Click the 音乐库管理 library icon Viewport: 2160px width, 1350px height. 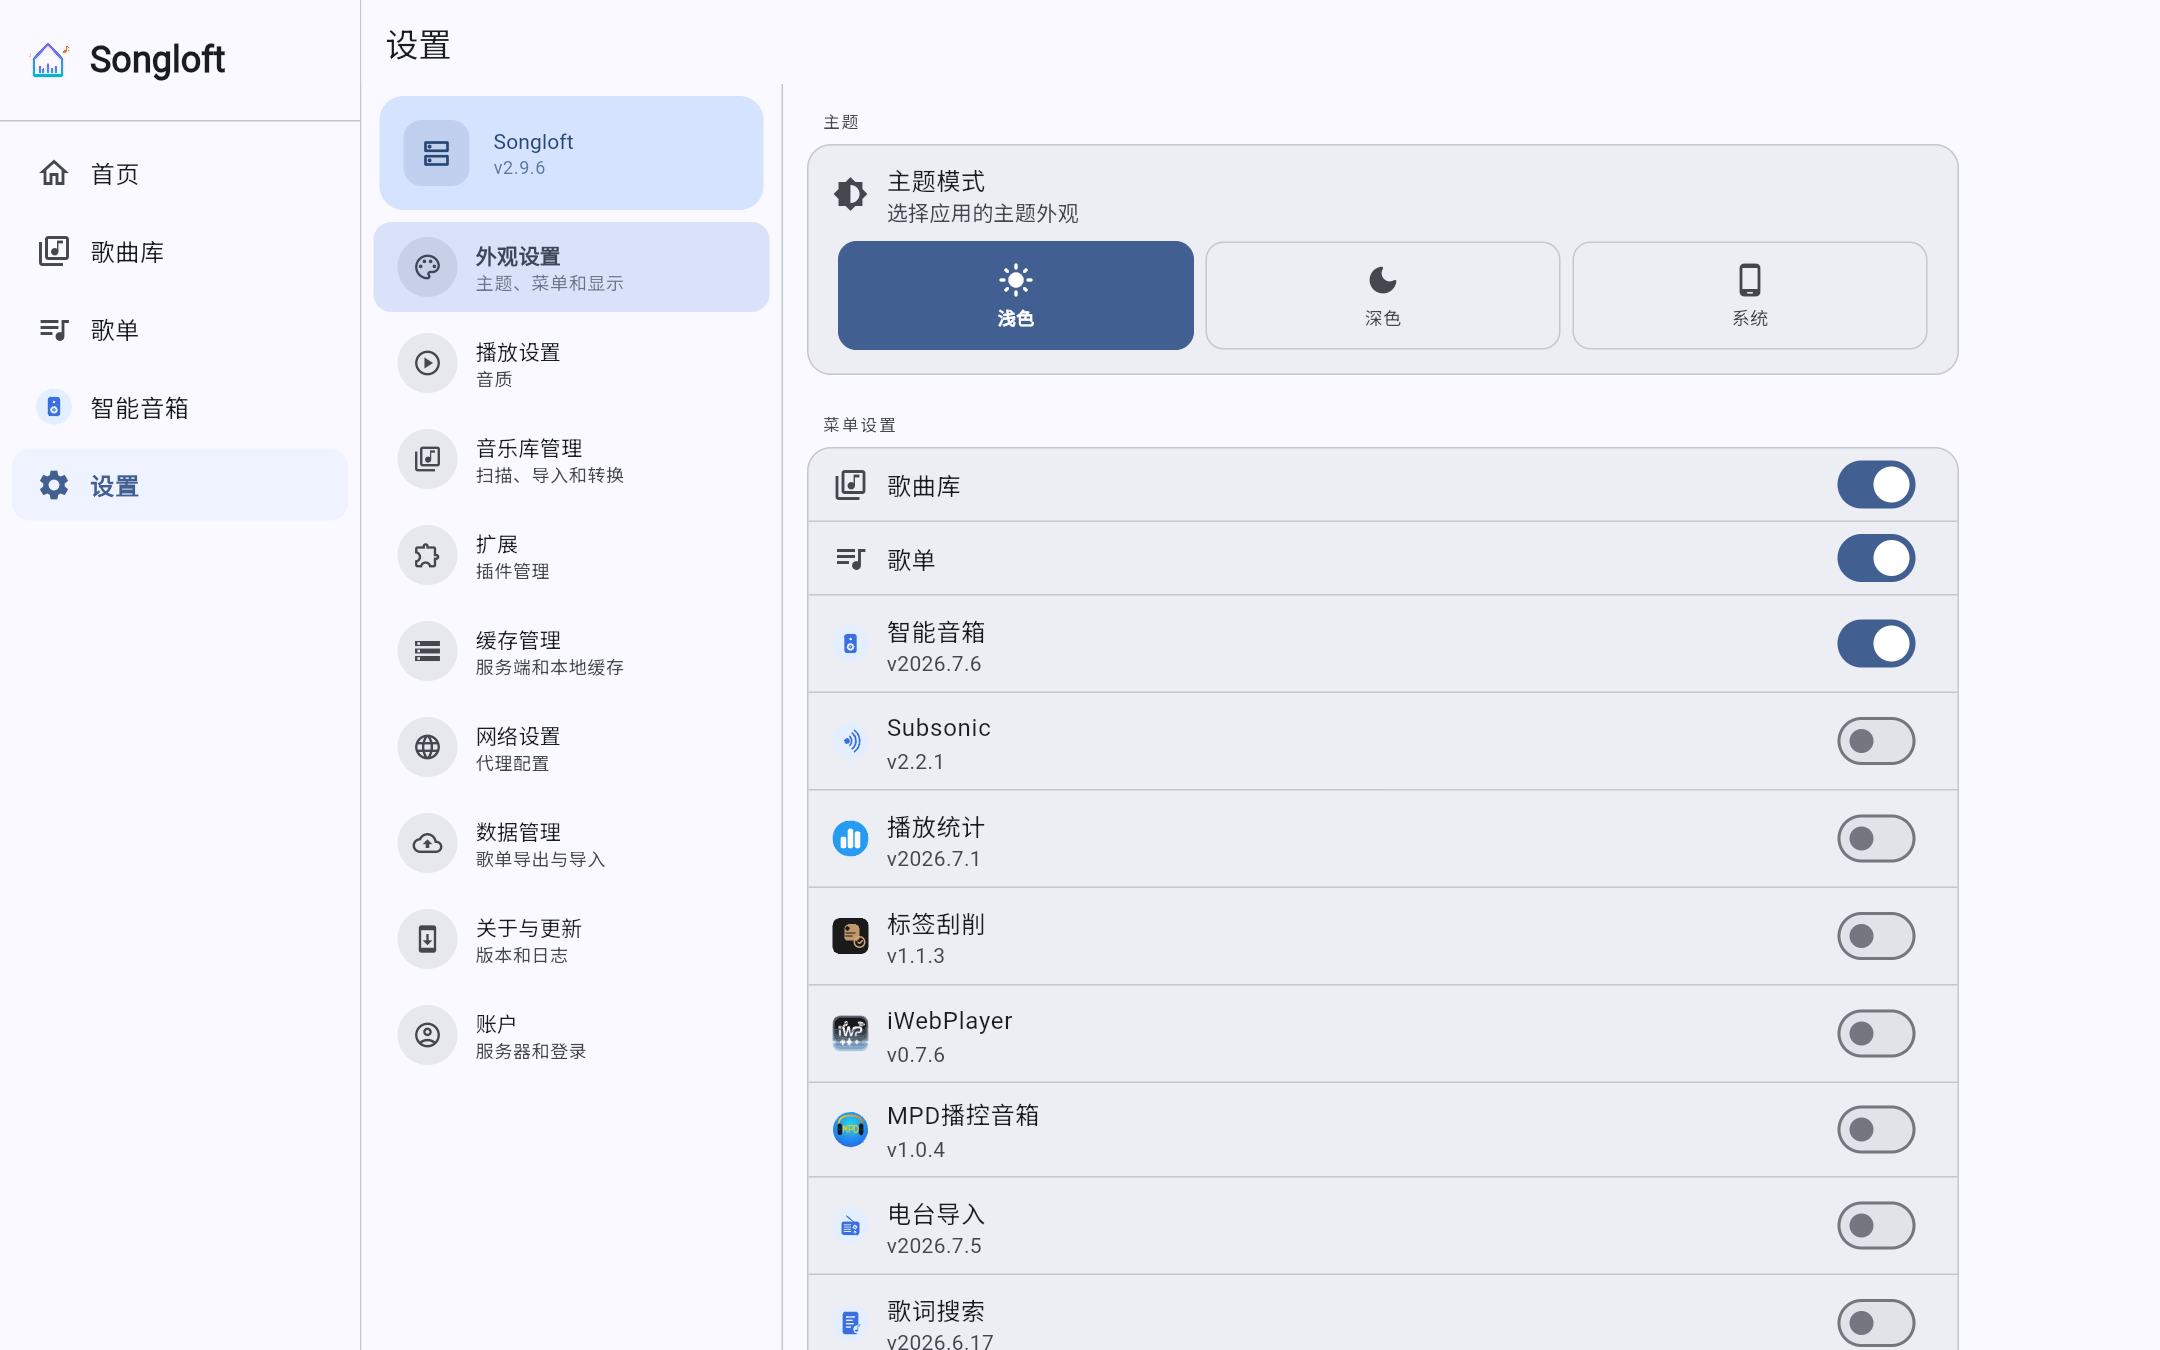[427, 459]
